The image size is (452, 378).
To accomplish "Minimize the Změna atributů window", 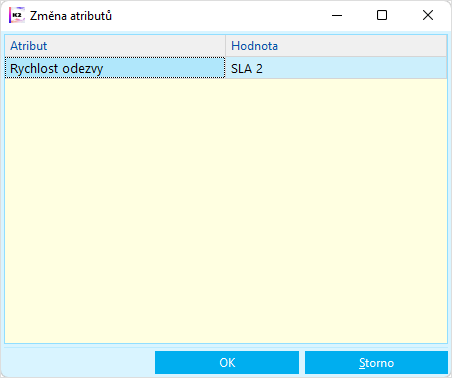I will 337,15.
